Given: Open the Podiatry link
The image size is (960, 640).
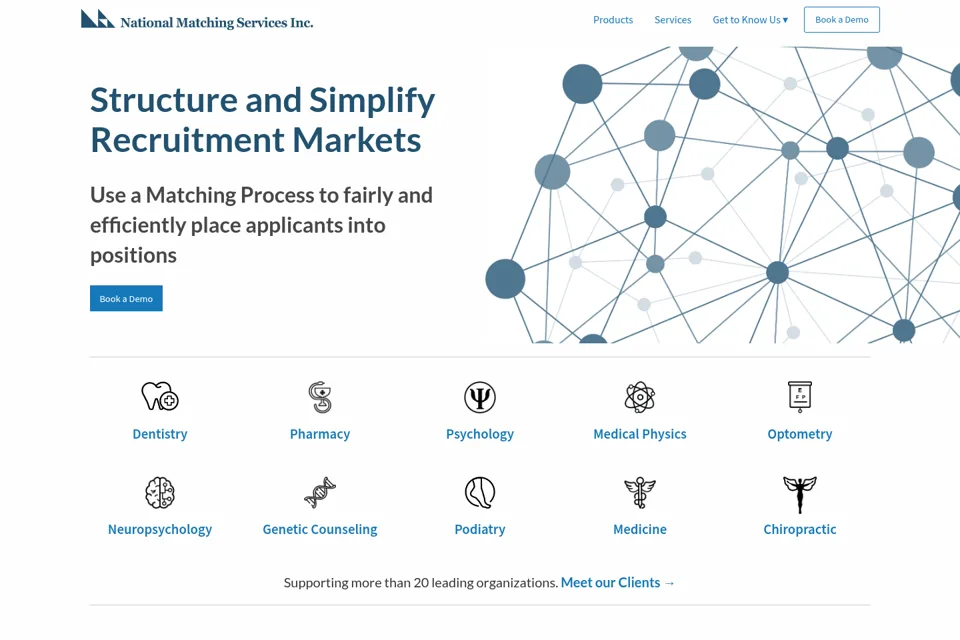Looking at the screenshot, I should [480, 529].
